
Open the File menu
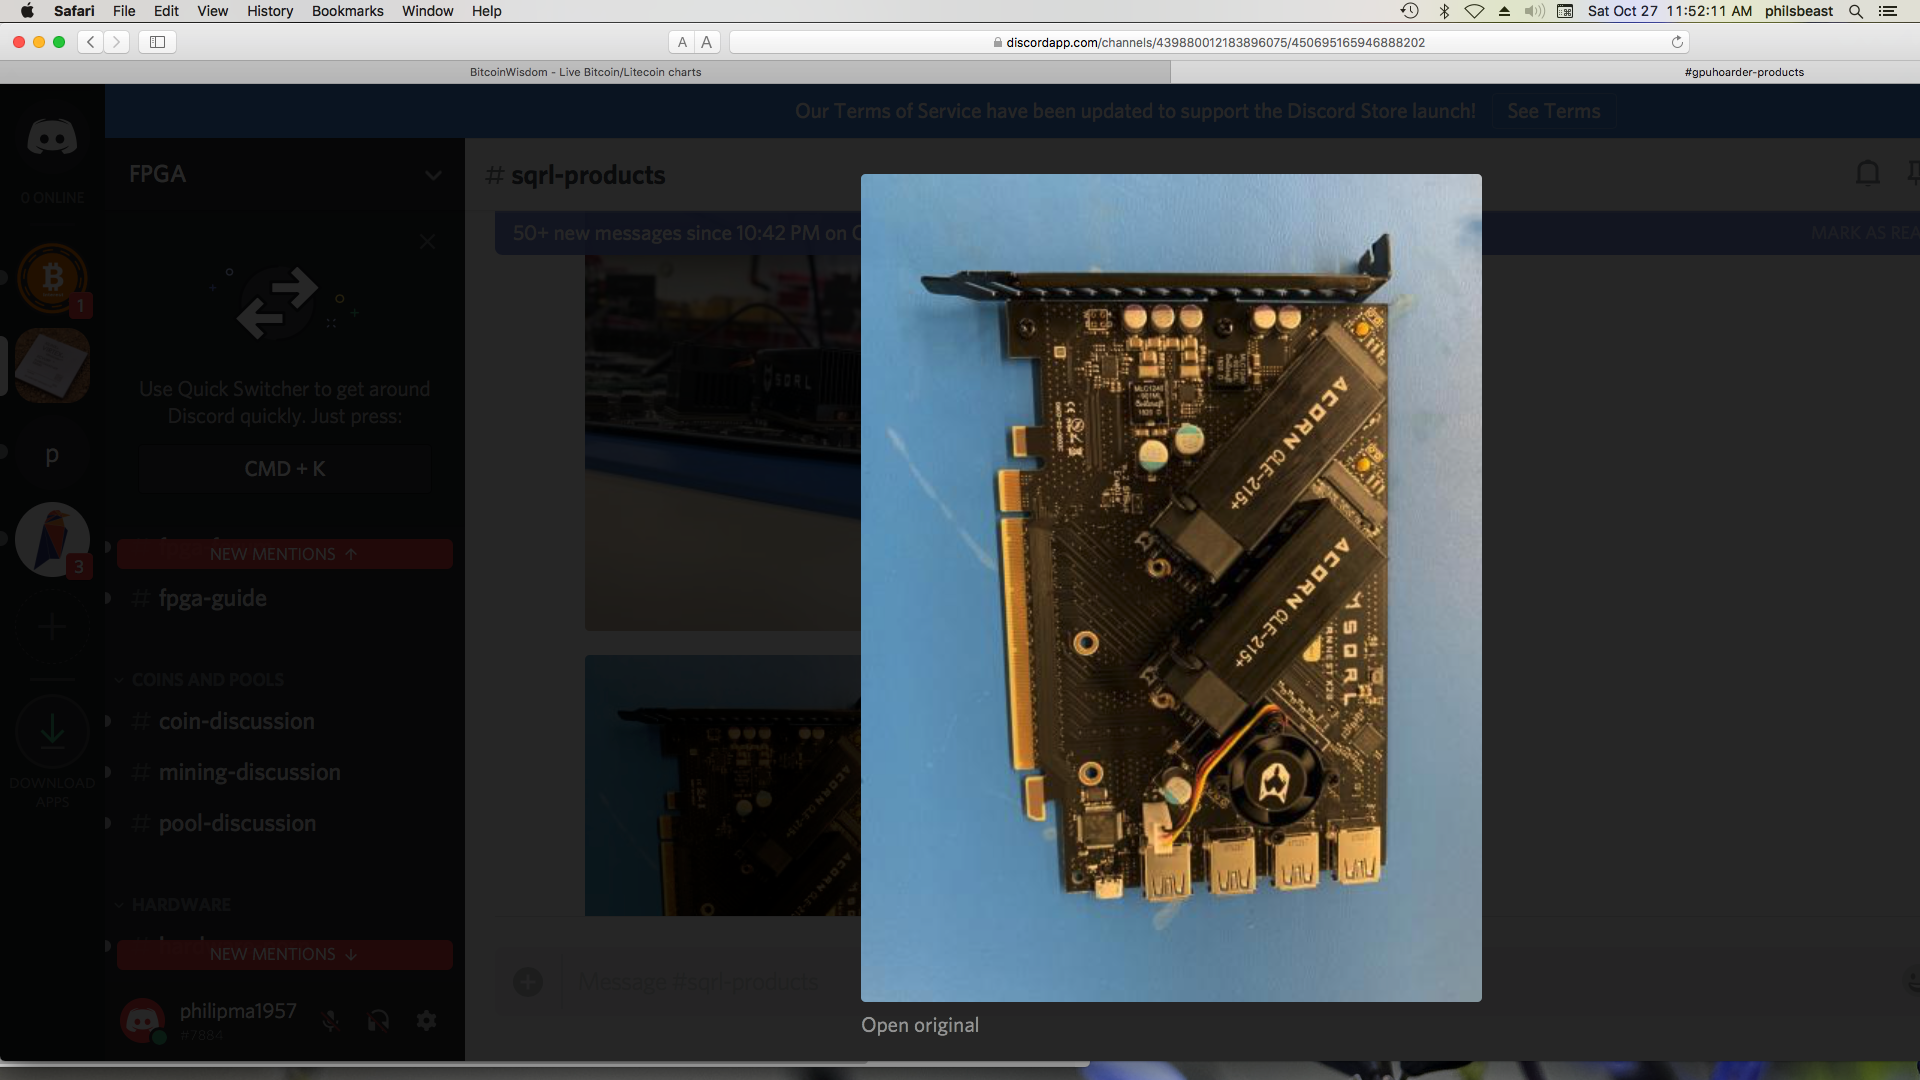click(124, 11)
